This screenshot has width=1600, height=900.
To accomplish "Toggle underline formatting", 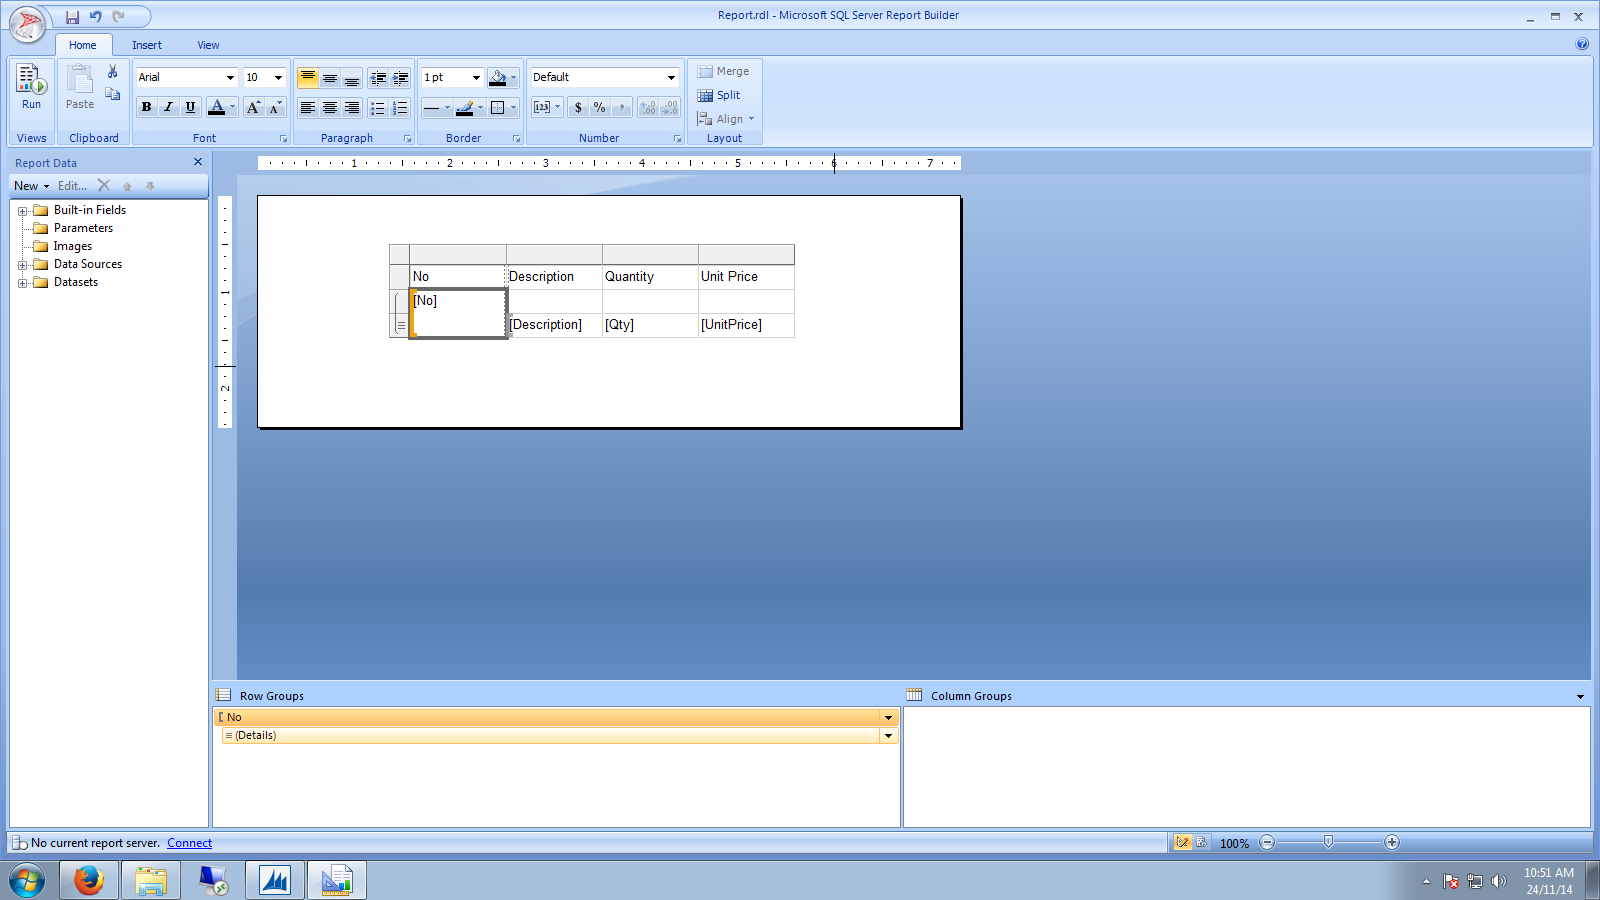I will [189, 107].
